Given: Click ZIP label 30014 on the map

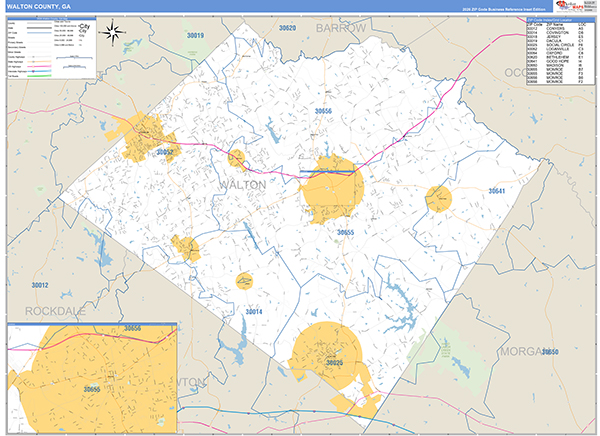Looking at the screenshot, I should point(254,312).
